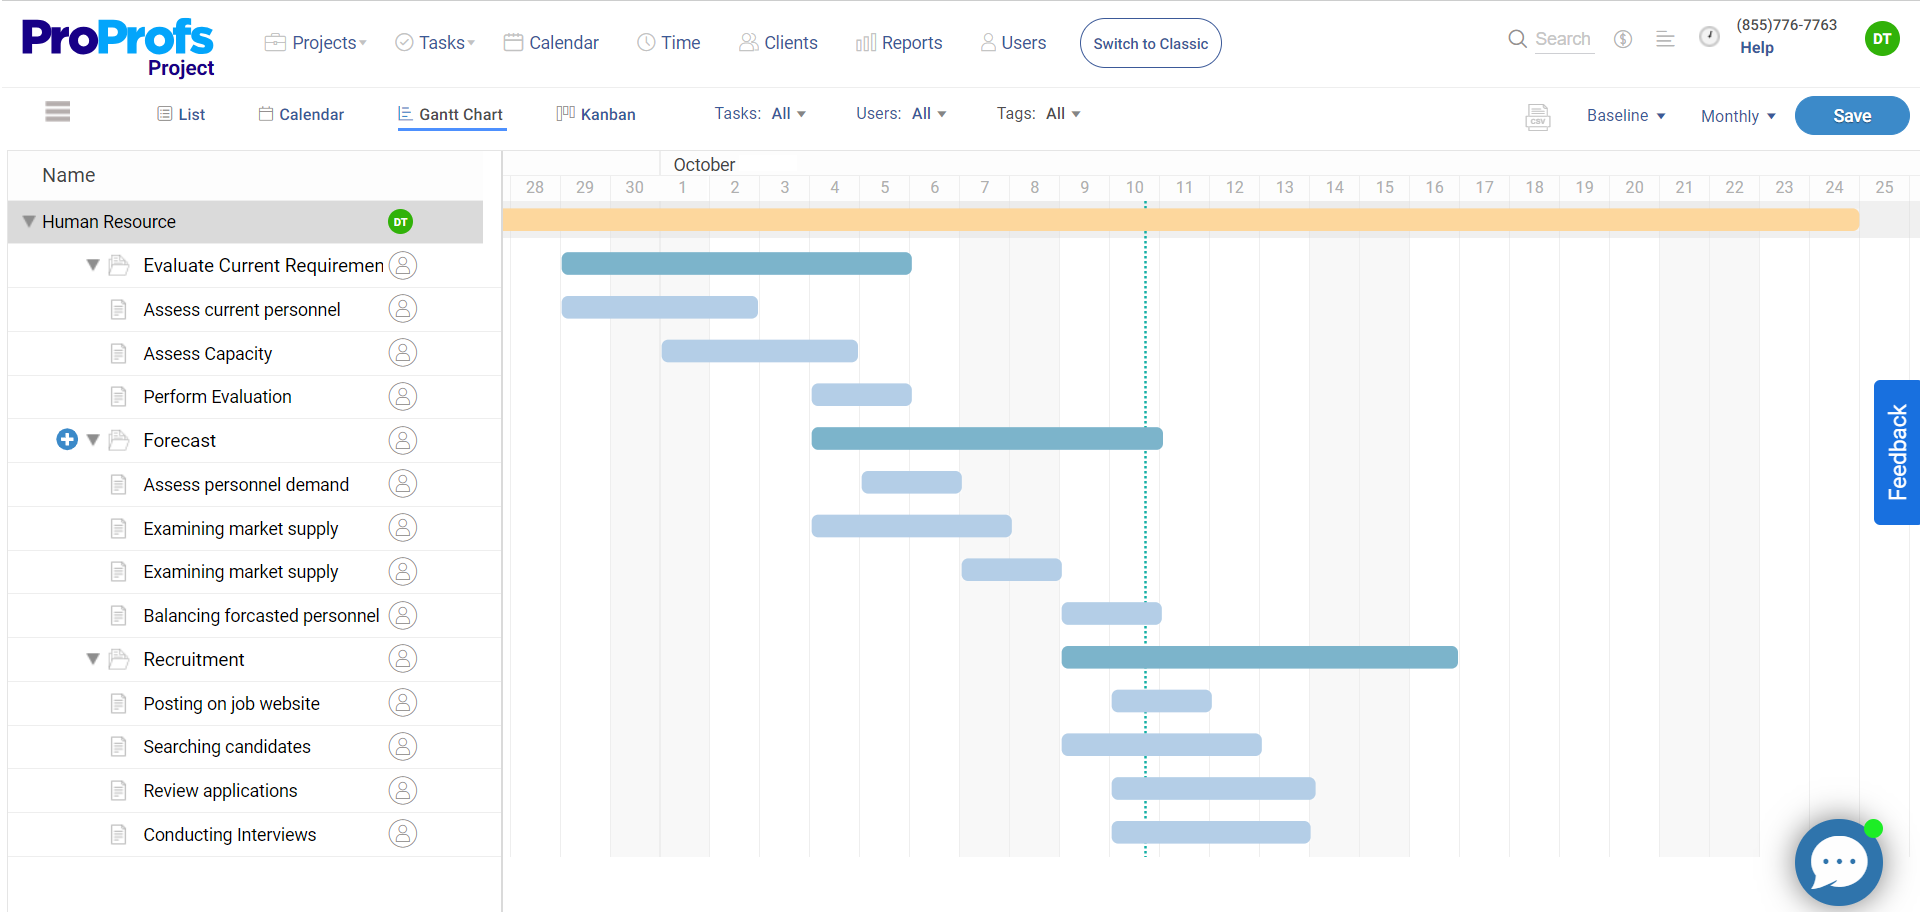Click the Help link
This screenshot has width=1920, height=913.
[1758, 47]
